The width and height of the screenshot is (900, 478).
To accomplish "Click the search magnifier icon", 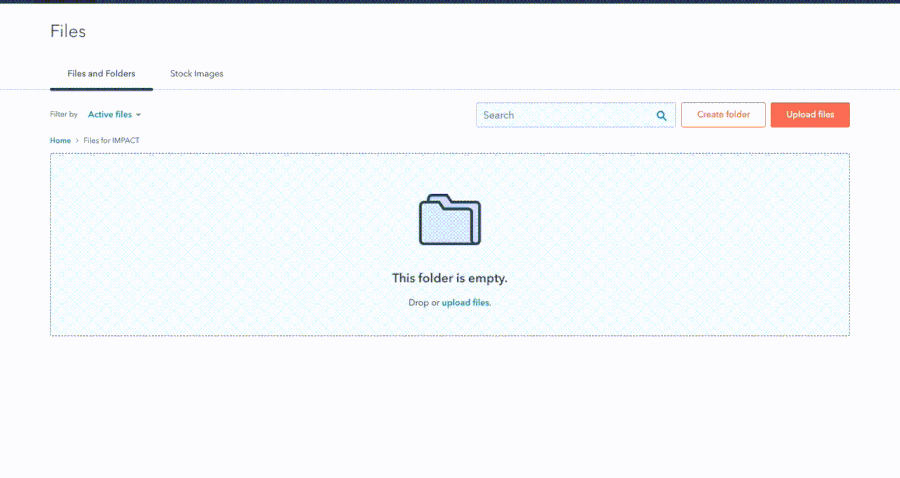I will point(661,115).
